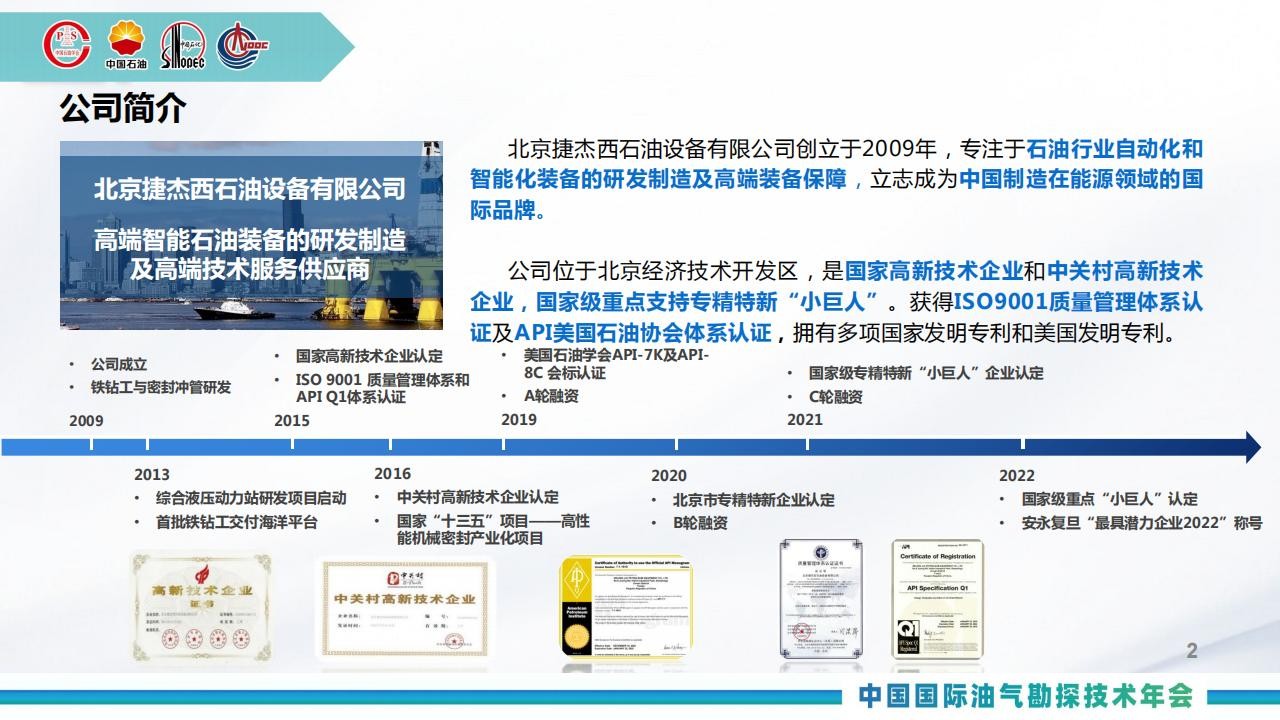Select the bullet ISO 9001 质量管理体系和API Q1体系认证
Viewport: 1280px width, 720px height.
pos(382,388)
